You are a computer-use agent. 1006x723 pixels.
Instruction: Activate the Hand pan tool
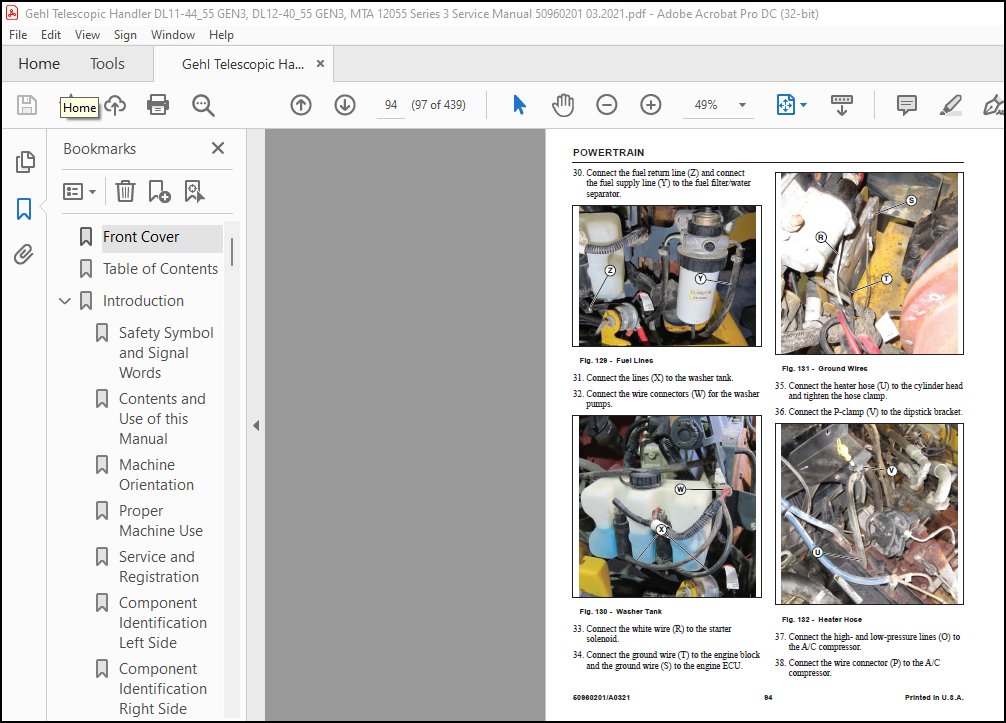(x=563, y=105)
